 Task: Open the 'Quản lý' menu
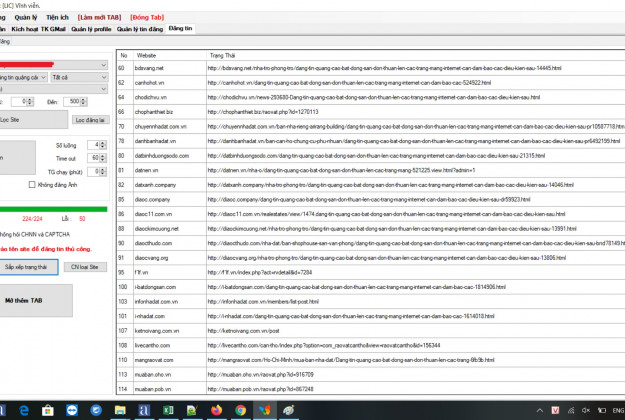26,17
